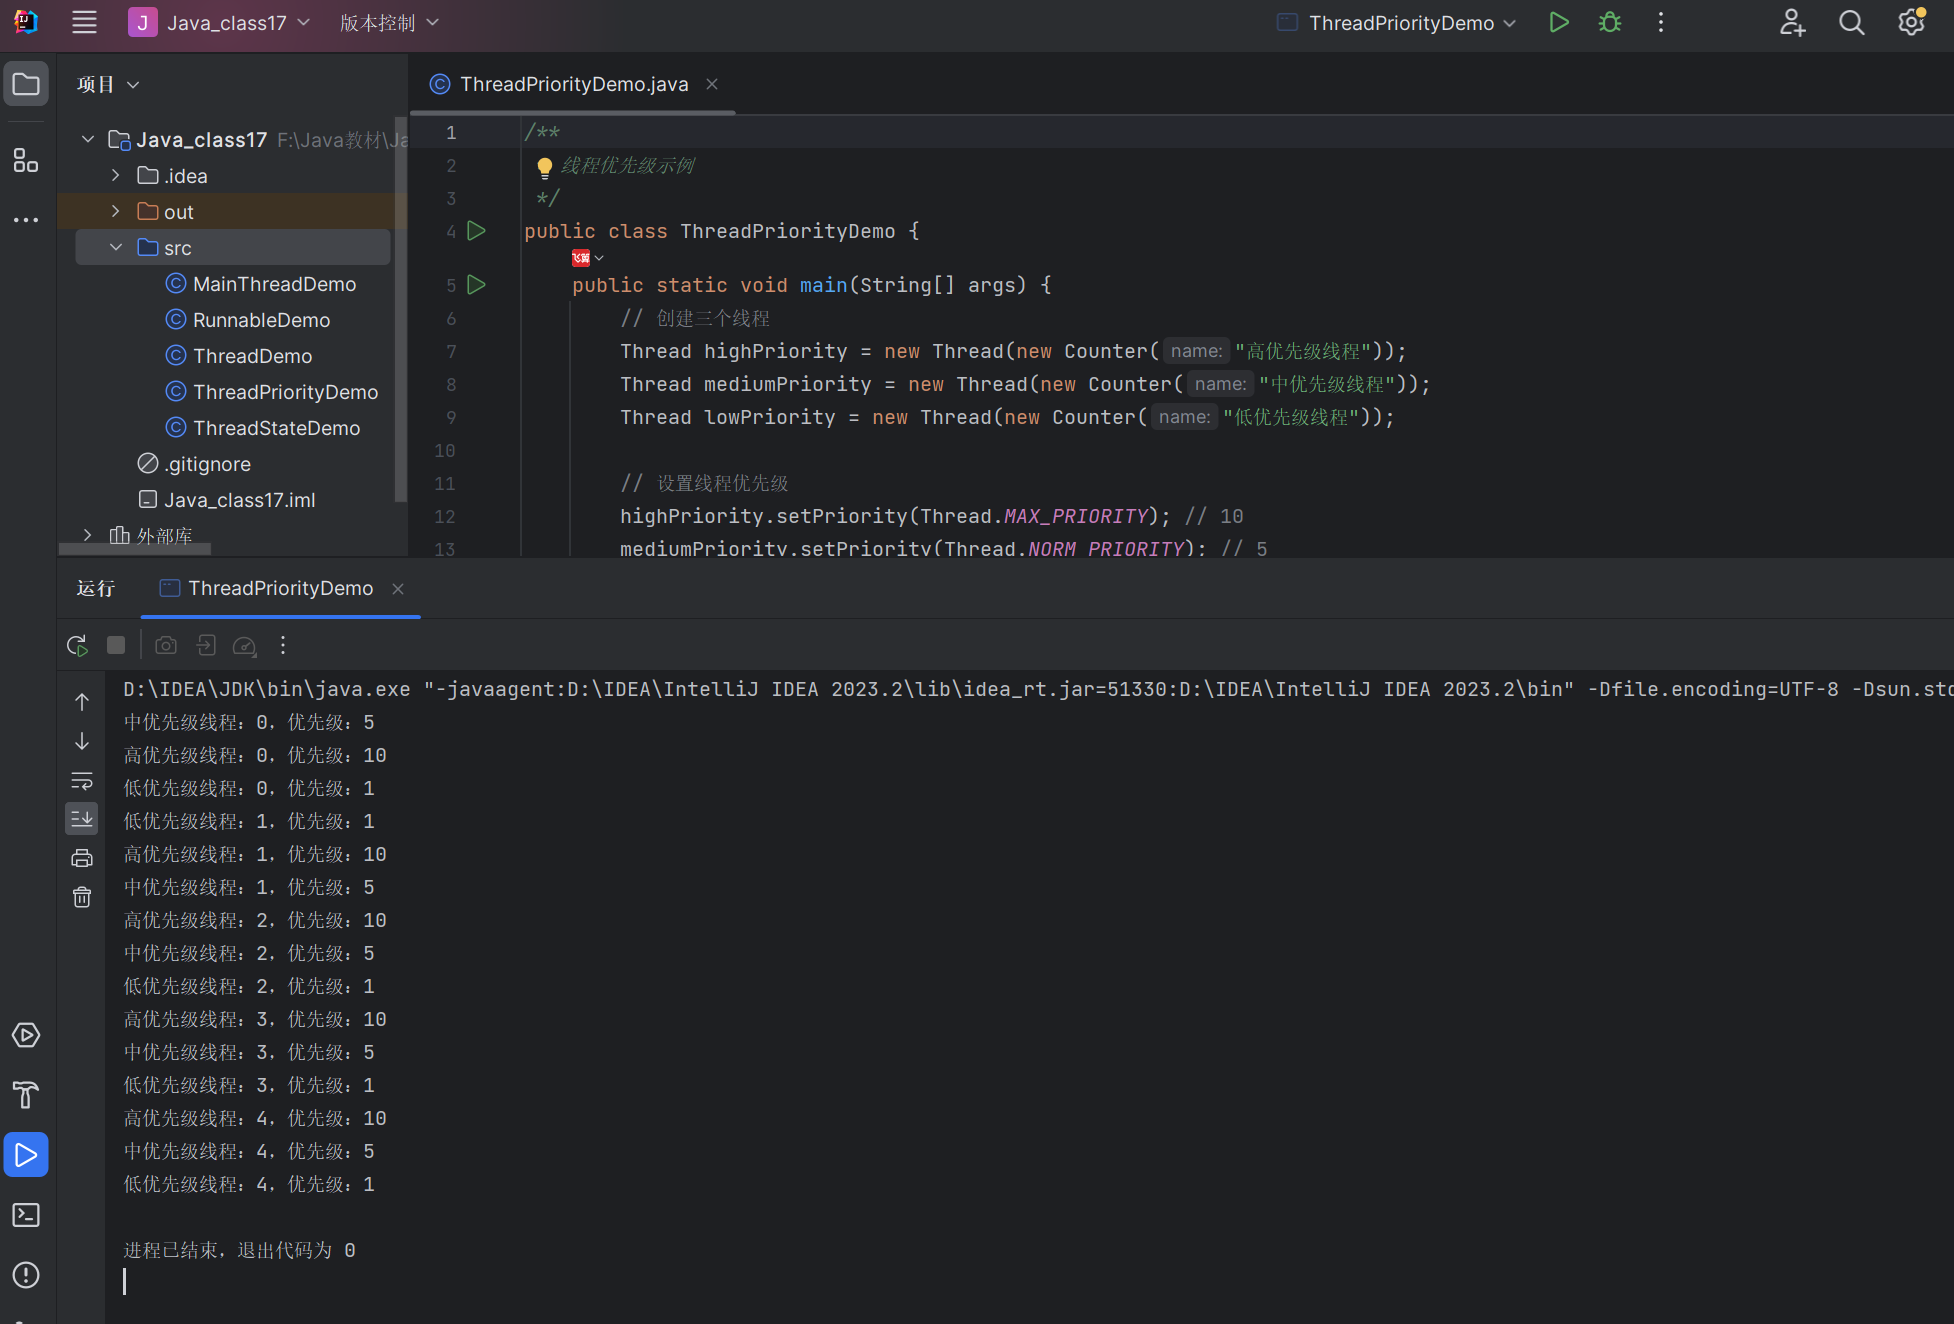
Task: Toggle scroll to end of console
Action: click(x=82, y=819)
